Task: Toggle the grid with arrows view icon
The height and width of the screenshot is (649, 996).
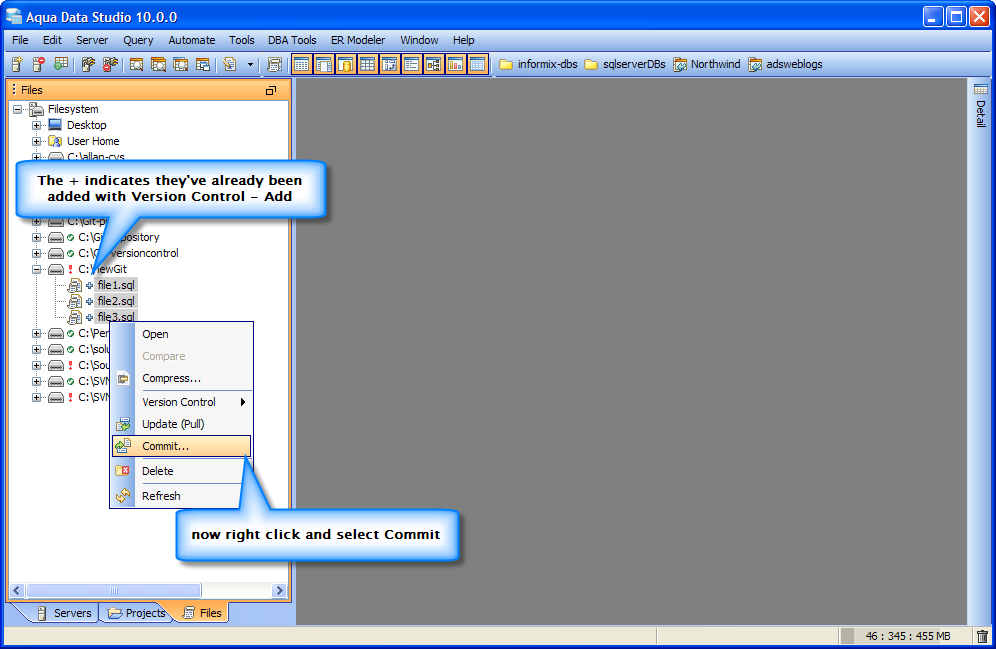Action: coord(389,64)
